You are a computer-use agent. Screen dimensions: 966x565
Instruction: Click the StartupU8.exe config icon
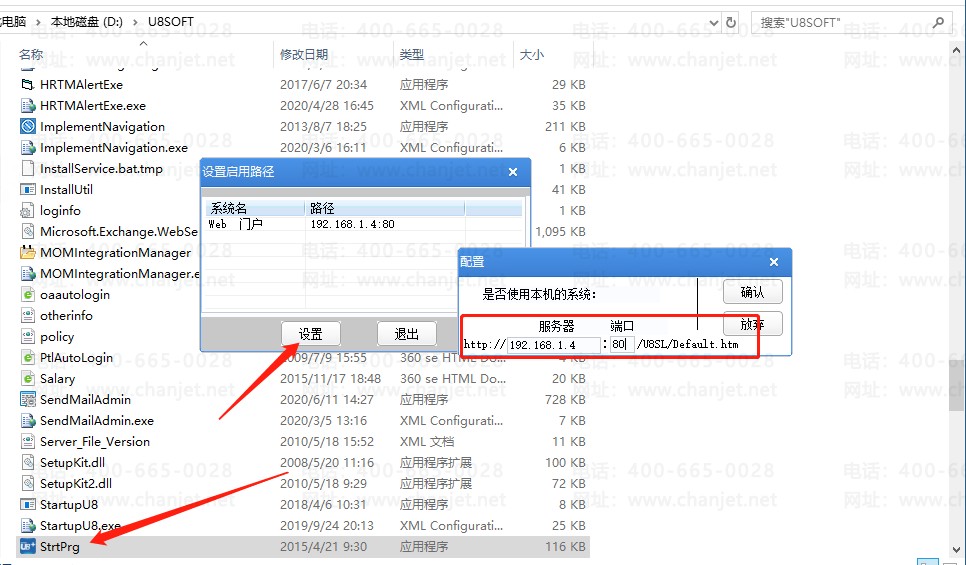click(28, 525)
